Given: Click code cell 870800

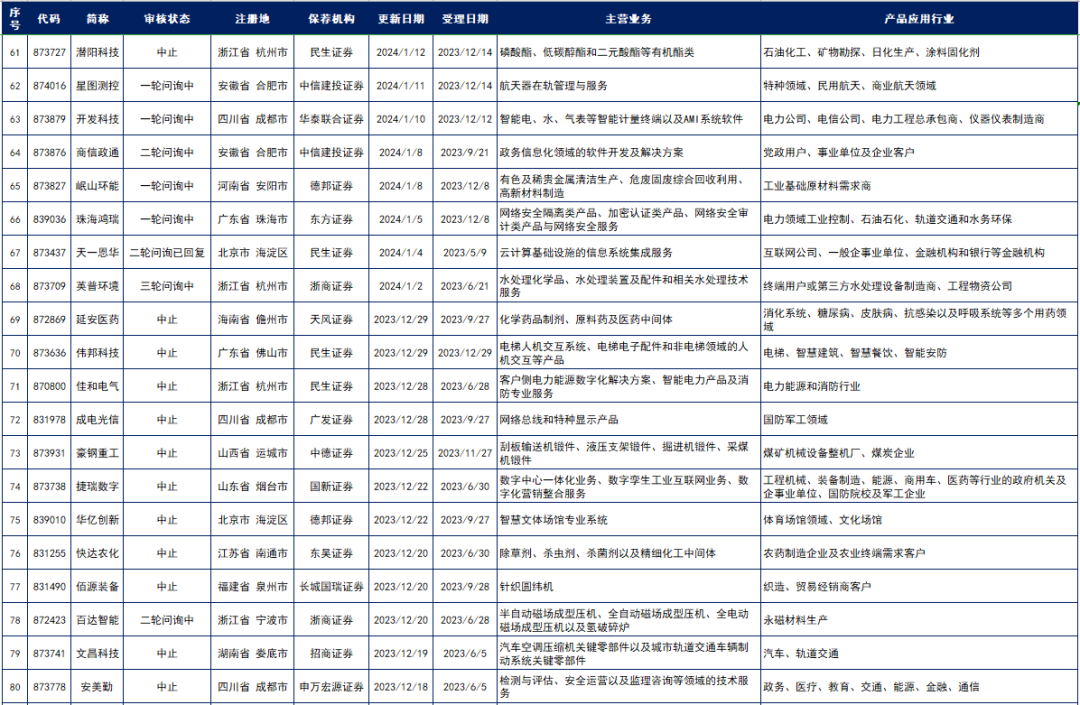Looking at the screenshot, I should (50, 386).
